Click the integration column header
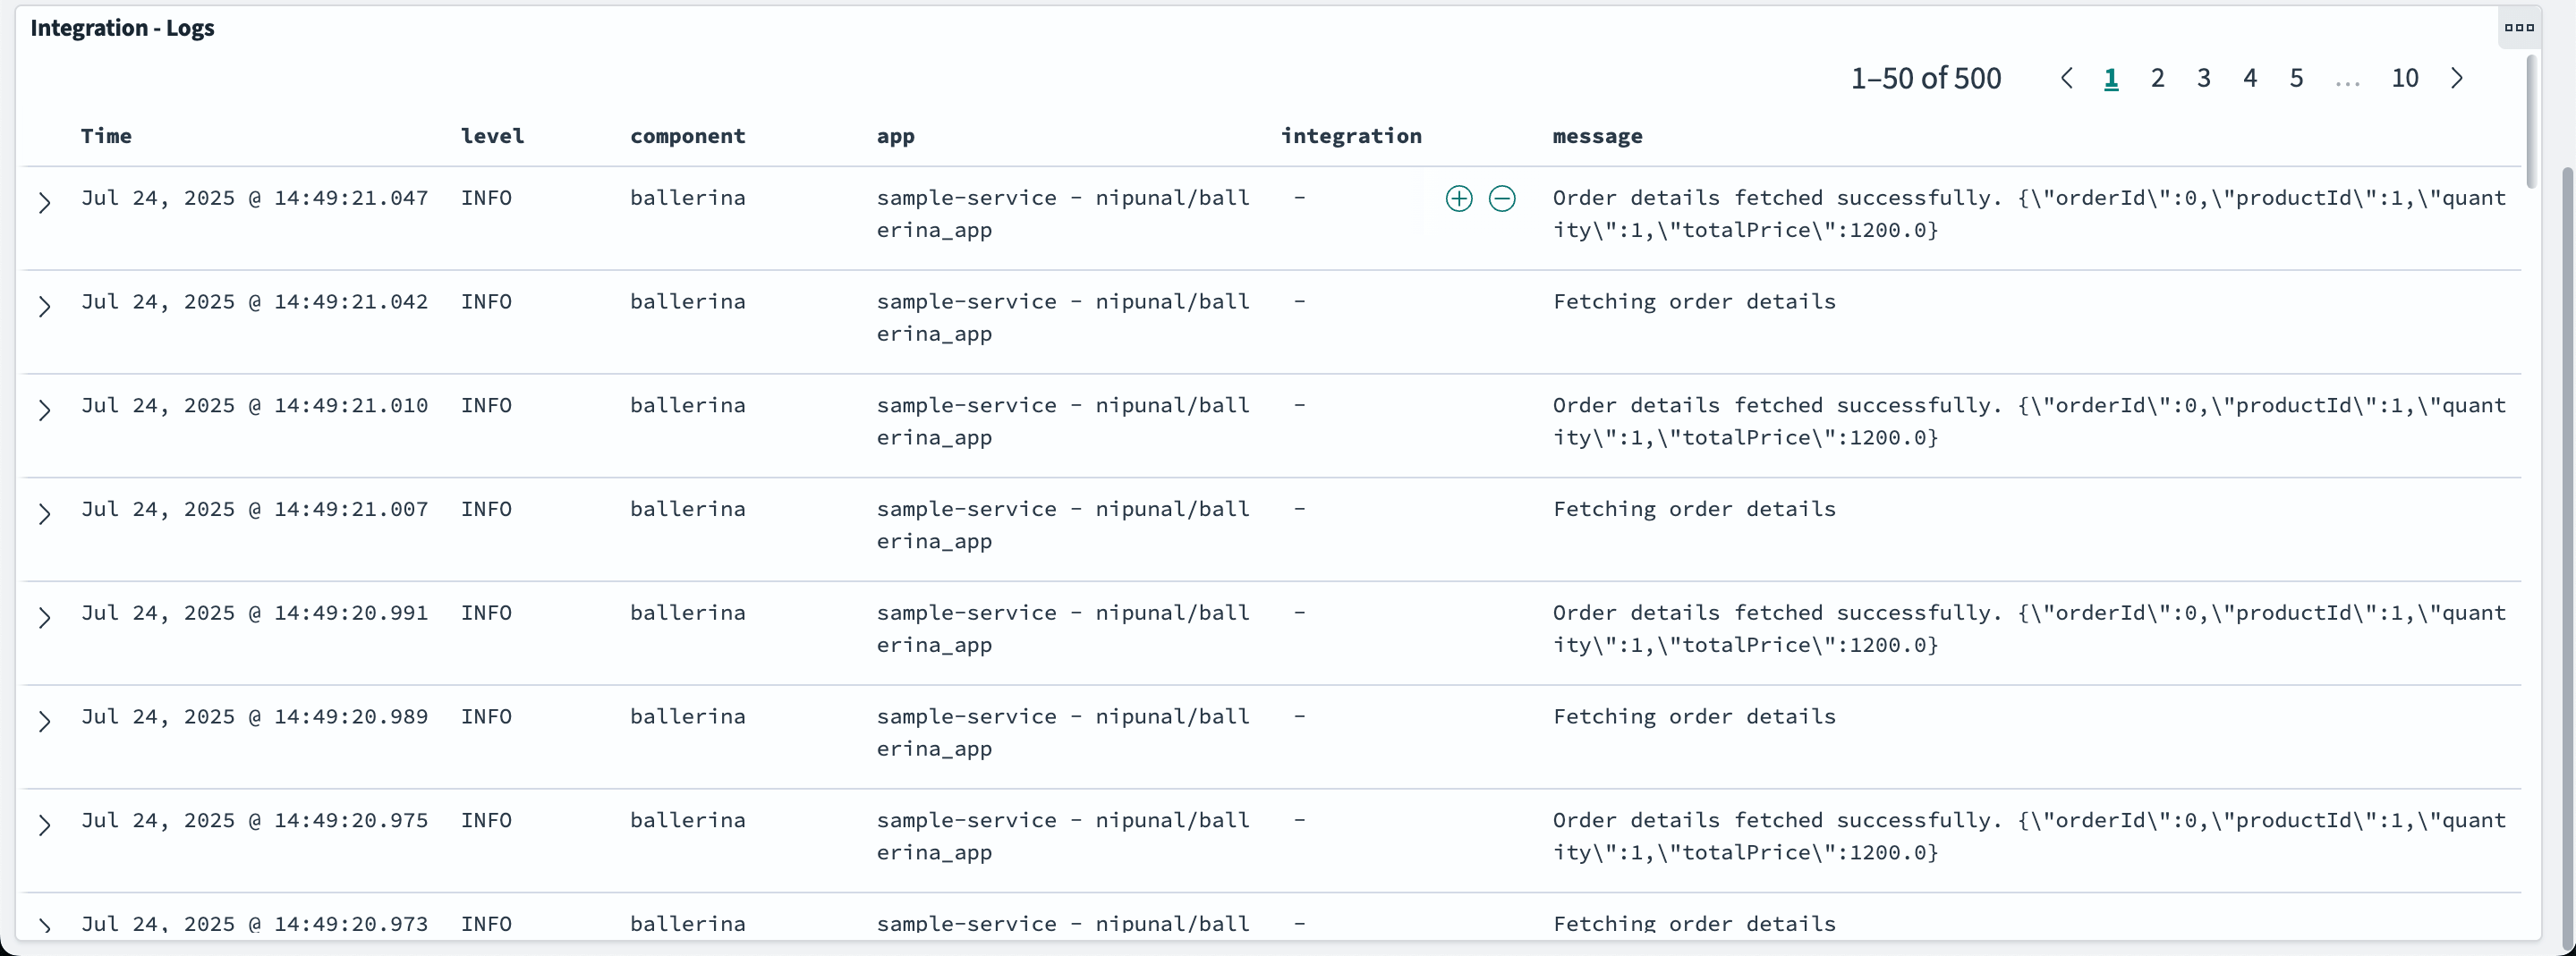 [1351, 136]
